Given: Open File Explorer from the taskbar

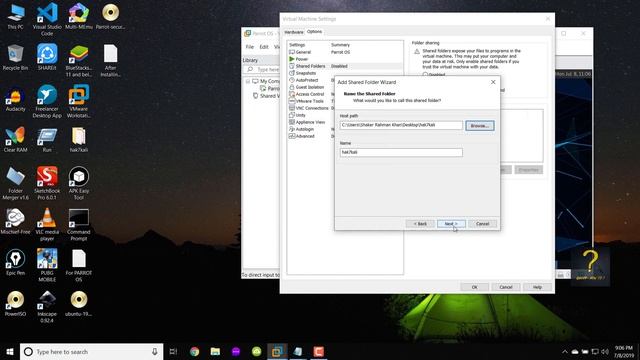Looking at the screenshot, I should click(x=215, y=351).
